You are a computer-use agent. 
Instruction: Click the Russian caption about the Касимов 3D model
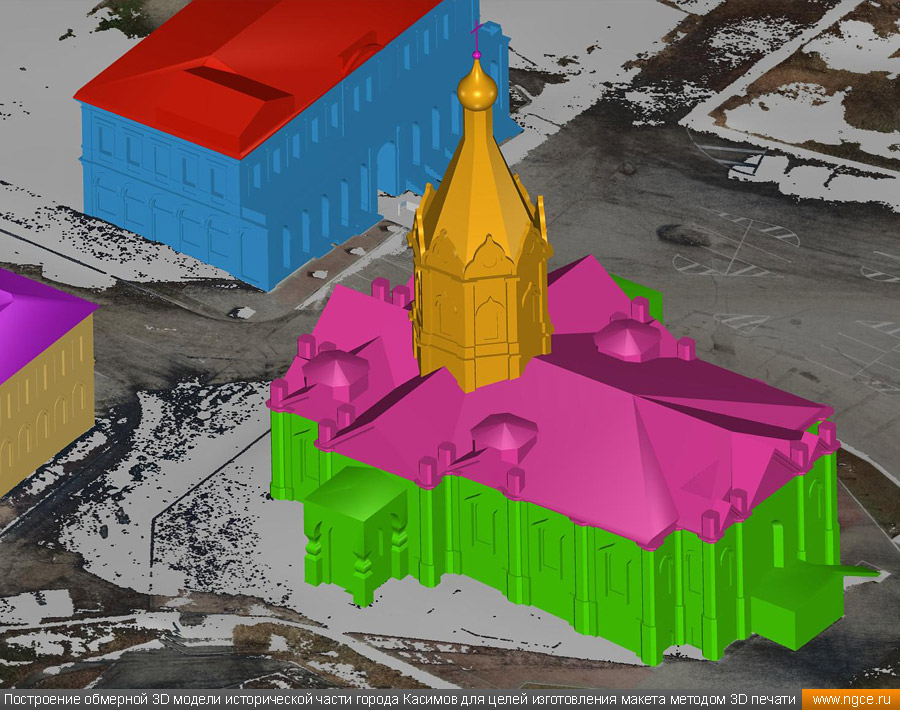[400, 700]
